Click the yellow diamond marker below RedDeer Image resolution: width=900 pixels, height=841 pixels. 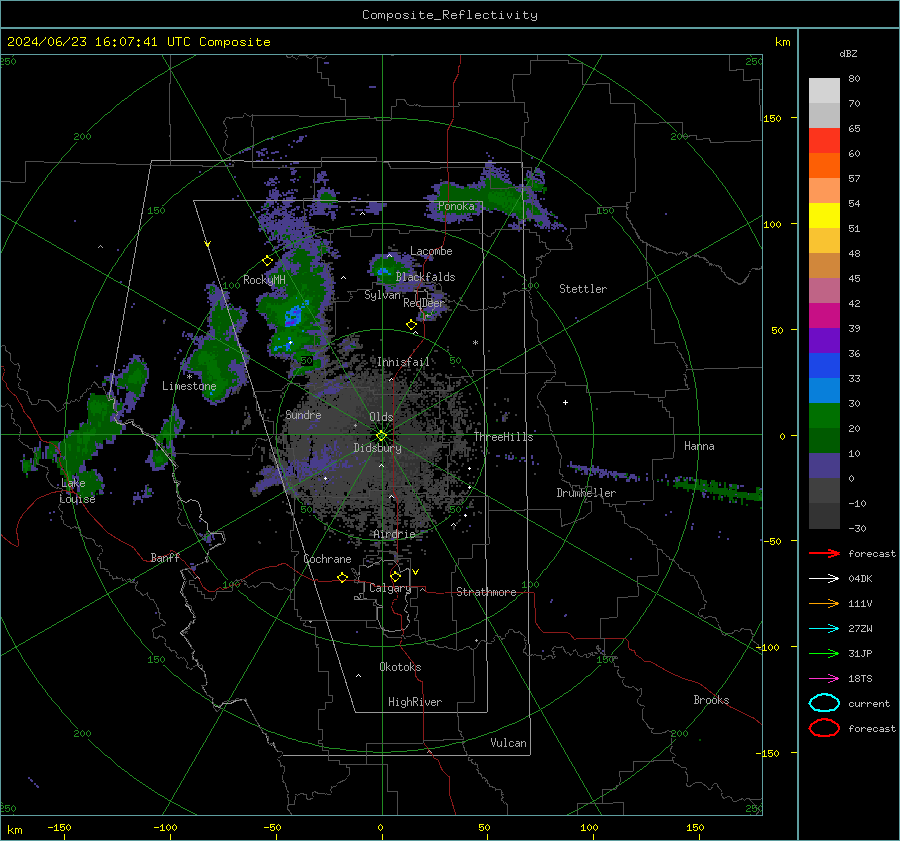[412, 325]
